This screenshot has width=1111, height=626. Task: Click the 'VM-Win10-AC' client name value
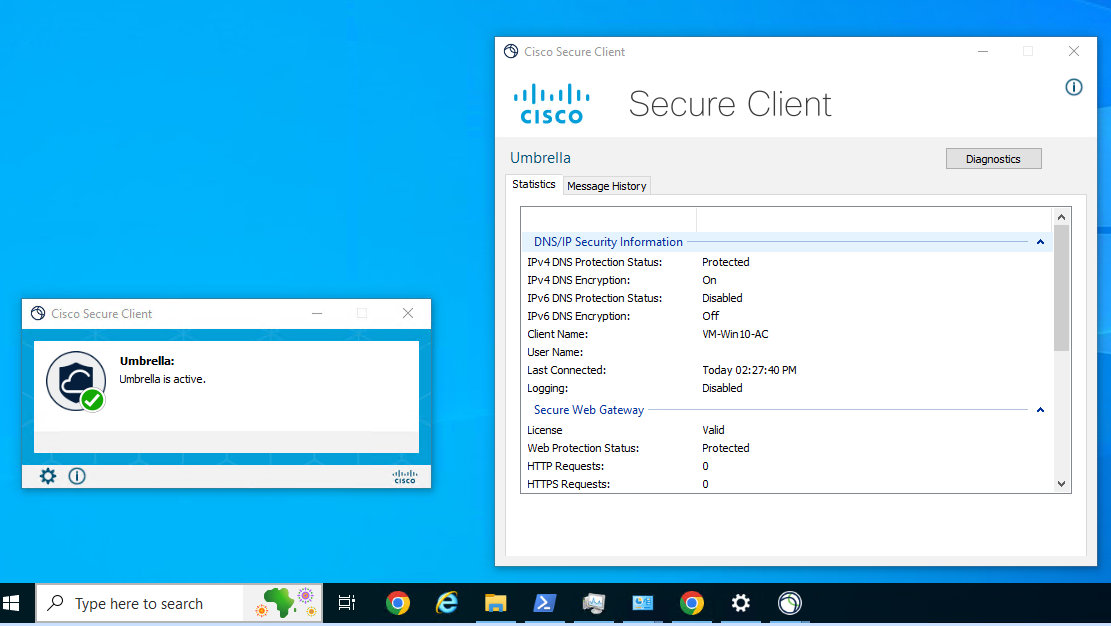click(735, 334)
